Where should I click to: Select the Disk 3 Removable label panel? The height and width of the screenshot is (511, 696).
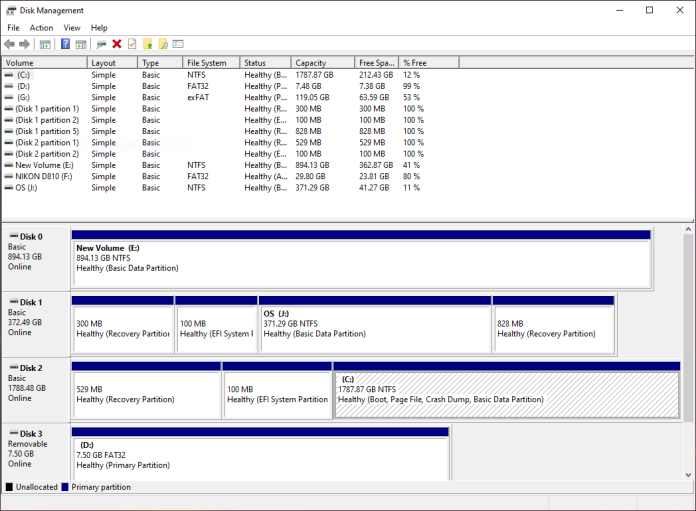point(36,452)
